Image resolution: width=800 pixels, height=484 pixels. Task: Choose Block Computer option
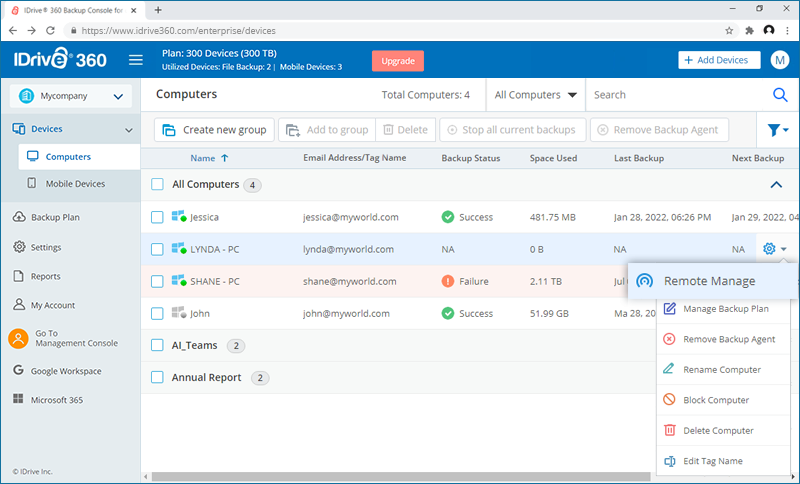click(723, 400)
